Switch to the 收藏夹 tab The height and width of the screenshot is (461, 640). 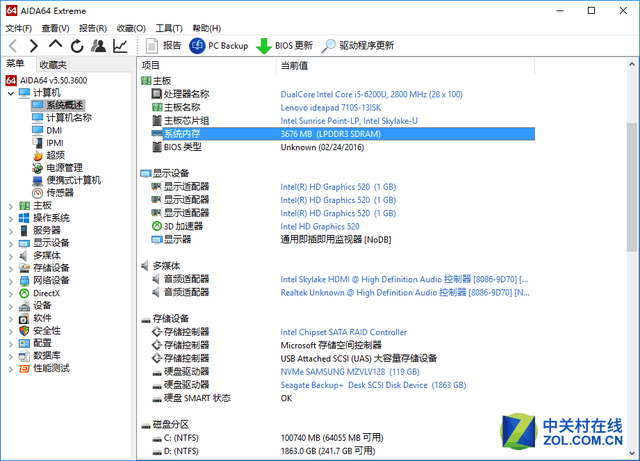point(53,65)
